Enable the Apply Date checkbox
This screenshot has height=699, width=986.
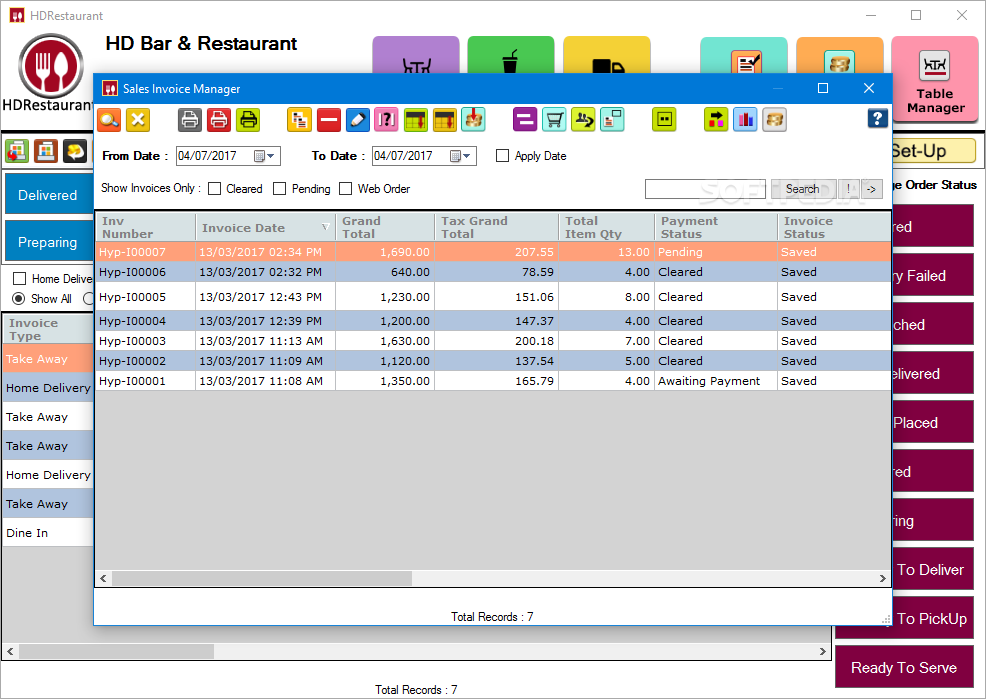[x=502, y=155]
